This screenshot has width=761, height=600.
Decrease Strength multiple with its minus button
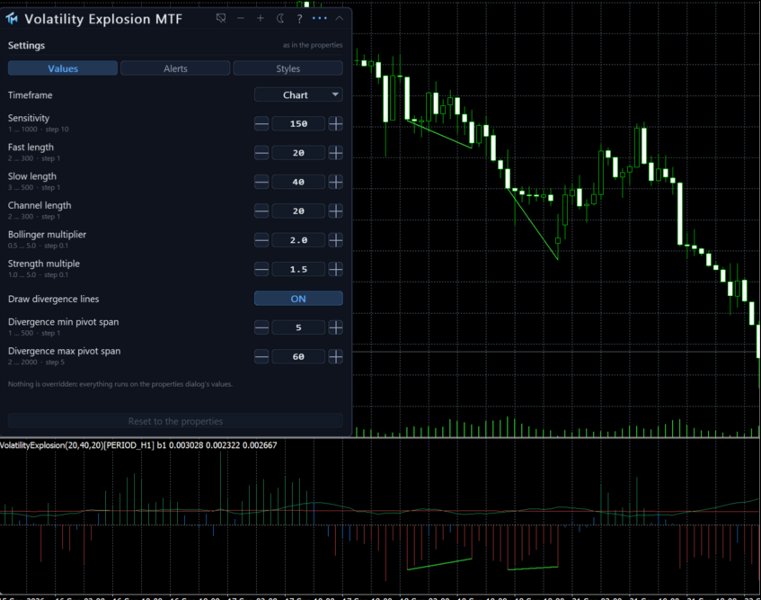(x=261, y=269)
